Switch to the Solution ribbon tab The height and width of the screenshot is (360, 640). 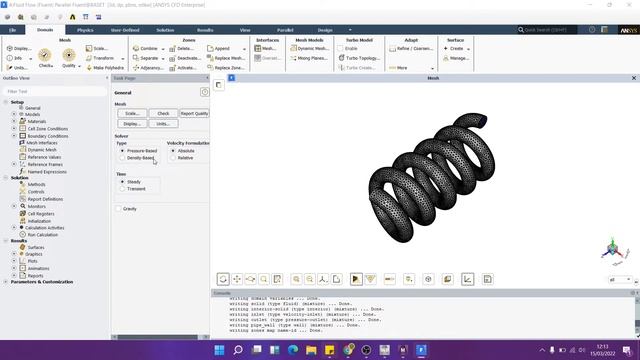tap(165, 30)
